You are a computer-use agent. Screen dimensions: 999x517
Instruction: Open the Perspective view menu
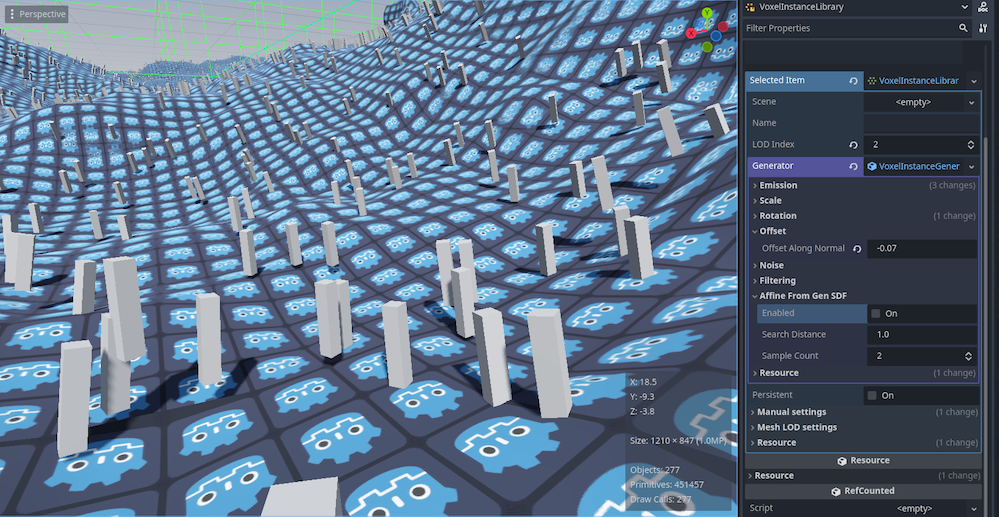pos(36,13)
